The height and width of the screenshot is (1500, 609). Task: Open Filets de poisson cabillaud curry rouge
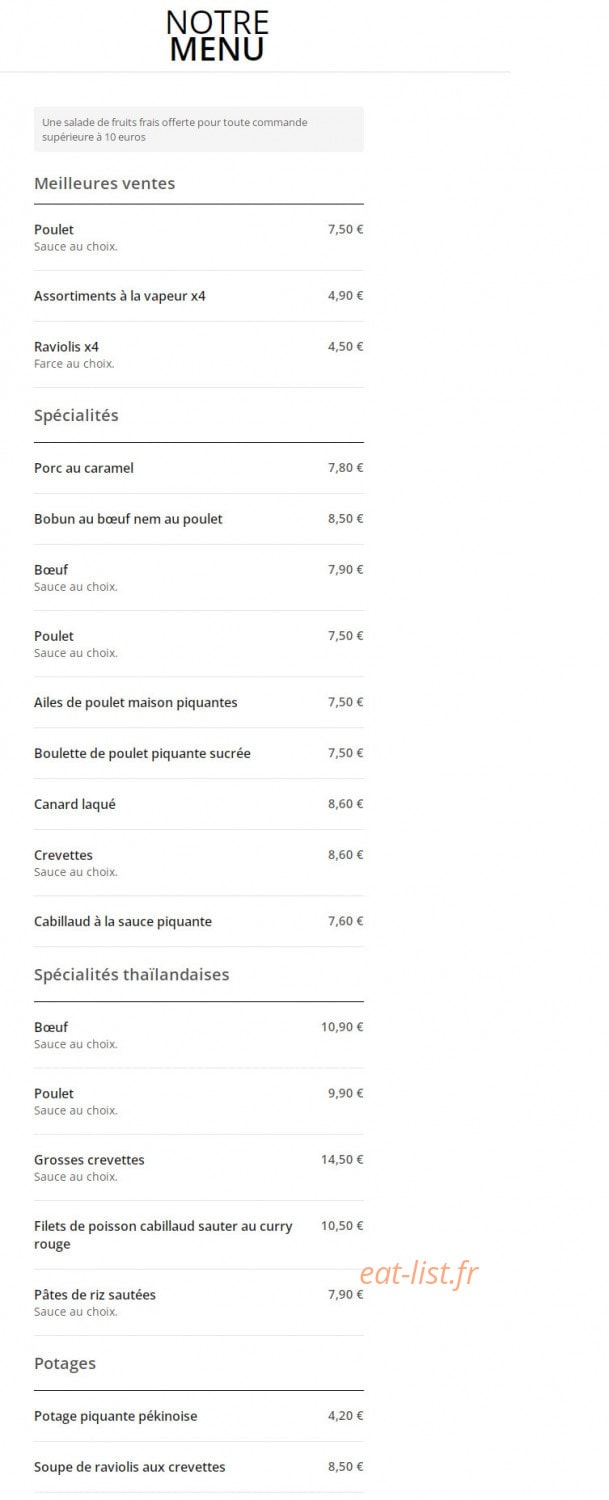click(198, 1235)
